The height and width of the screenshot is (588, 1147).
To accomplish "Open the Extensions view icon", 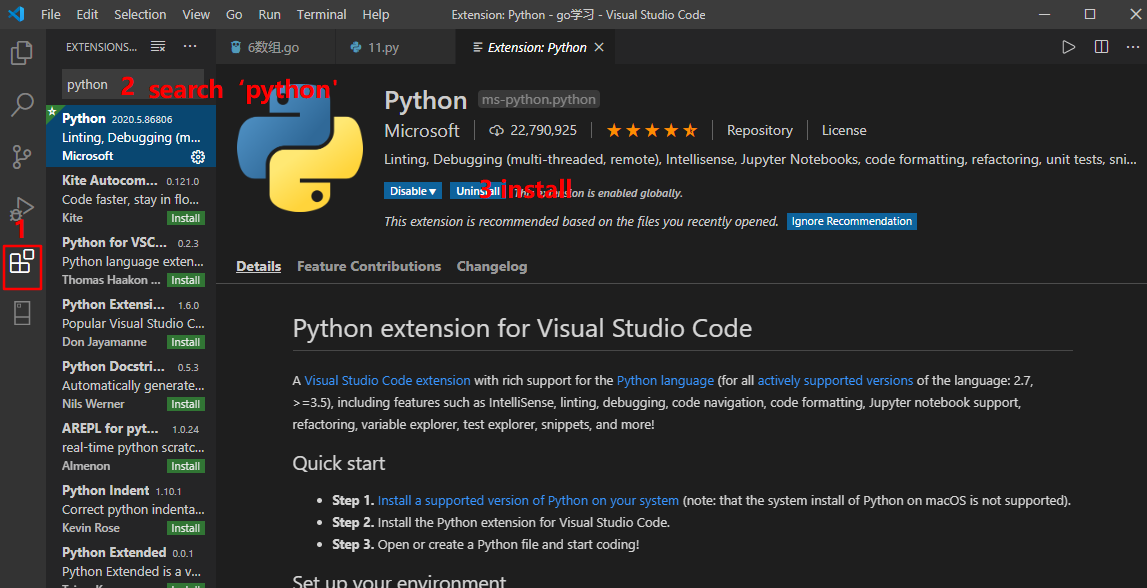I will coord(22,264).
